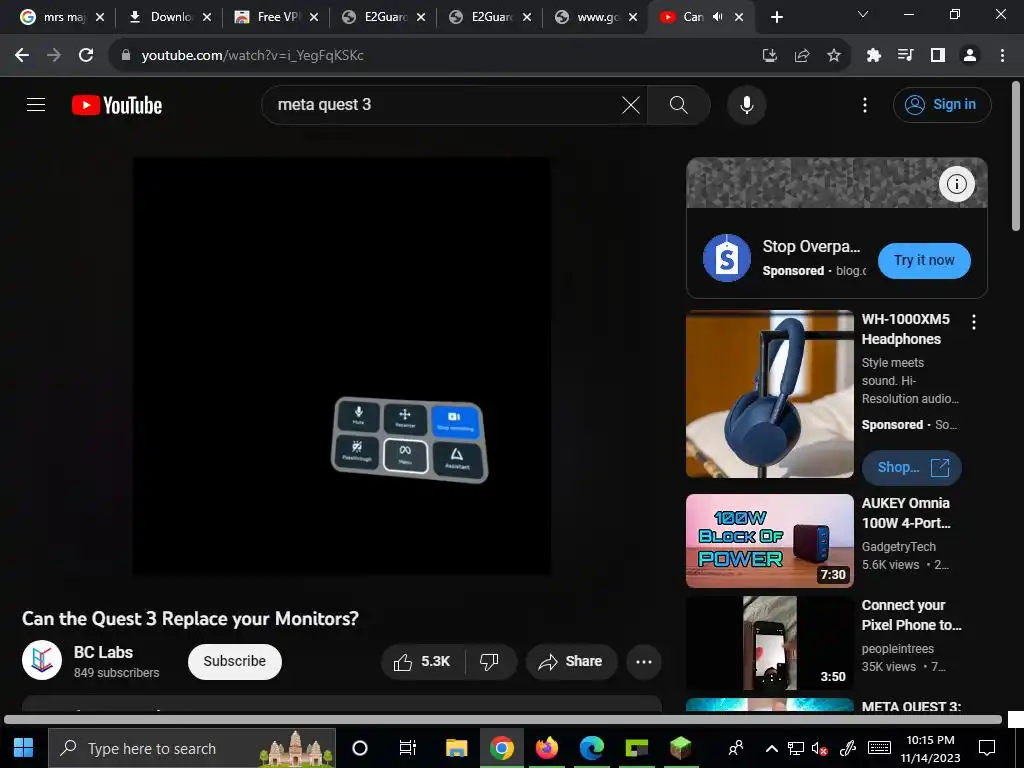Screen dimensions: 1024x768
Task: Open YouTube settings three-dot menu
Action: pos(865,105)
